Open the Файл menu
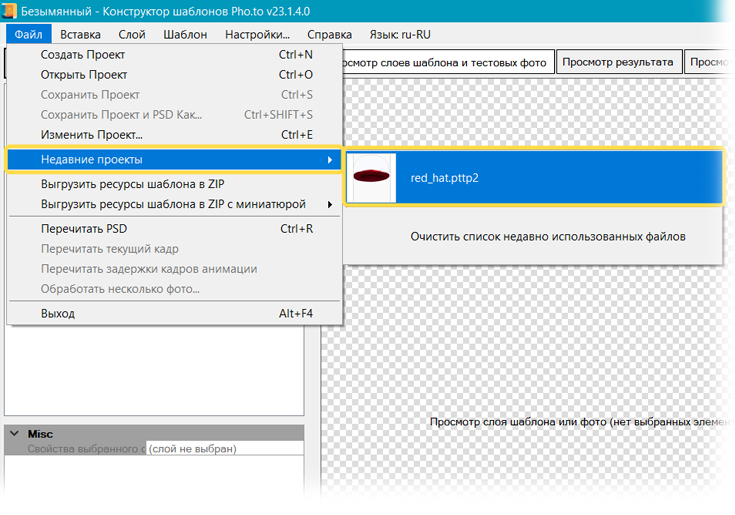Screen dimensions: 735x515 [27, 34]
